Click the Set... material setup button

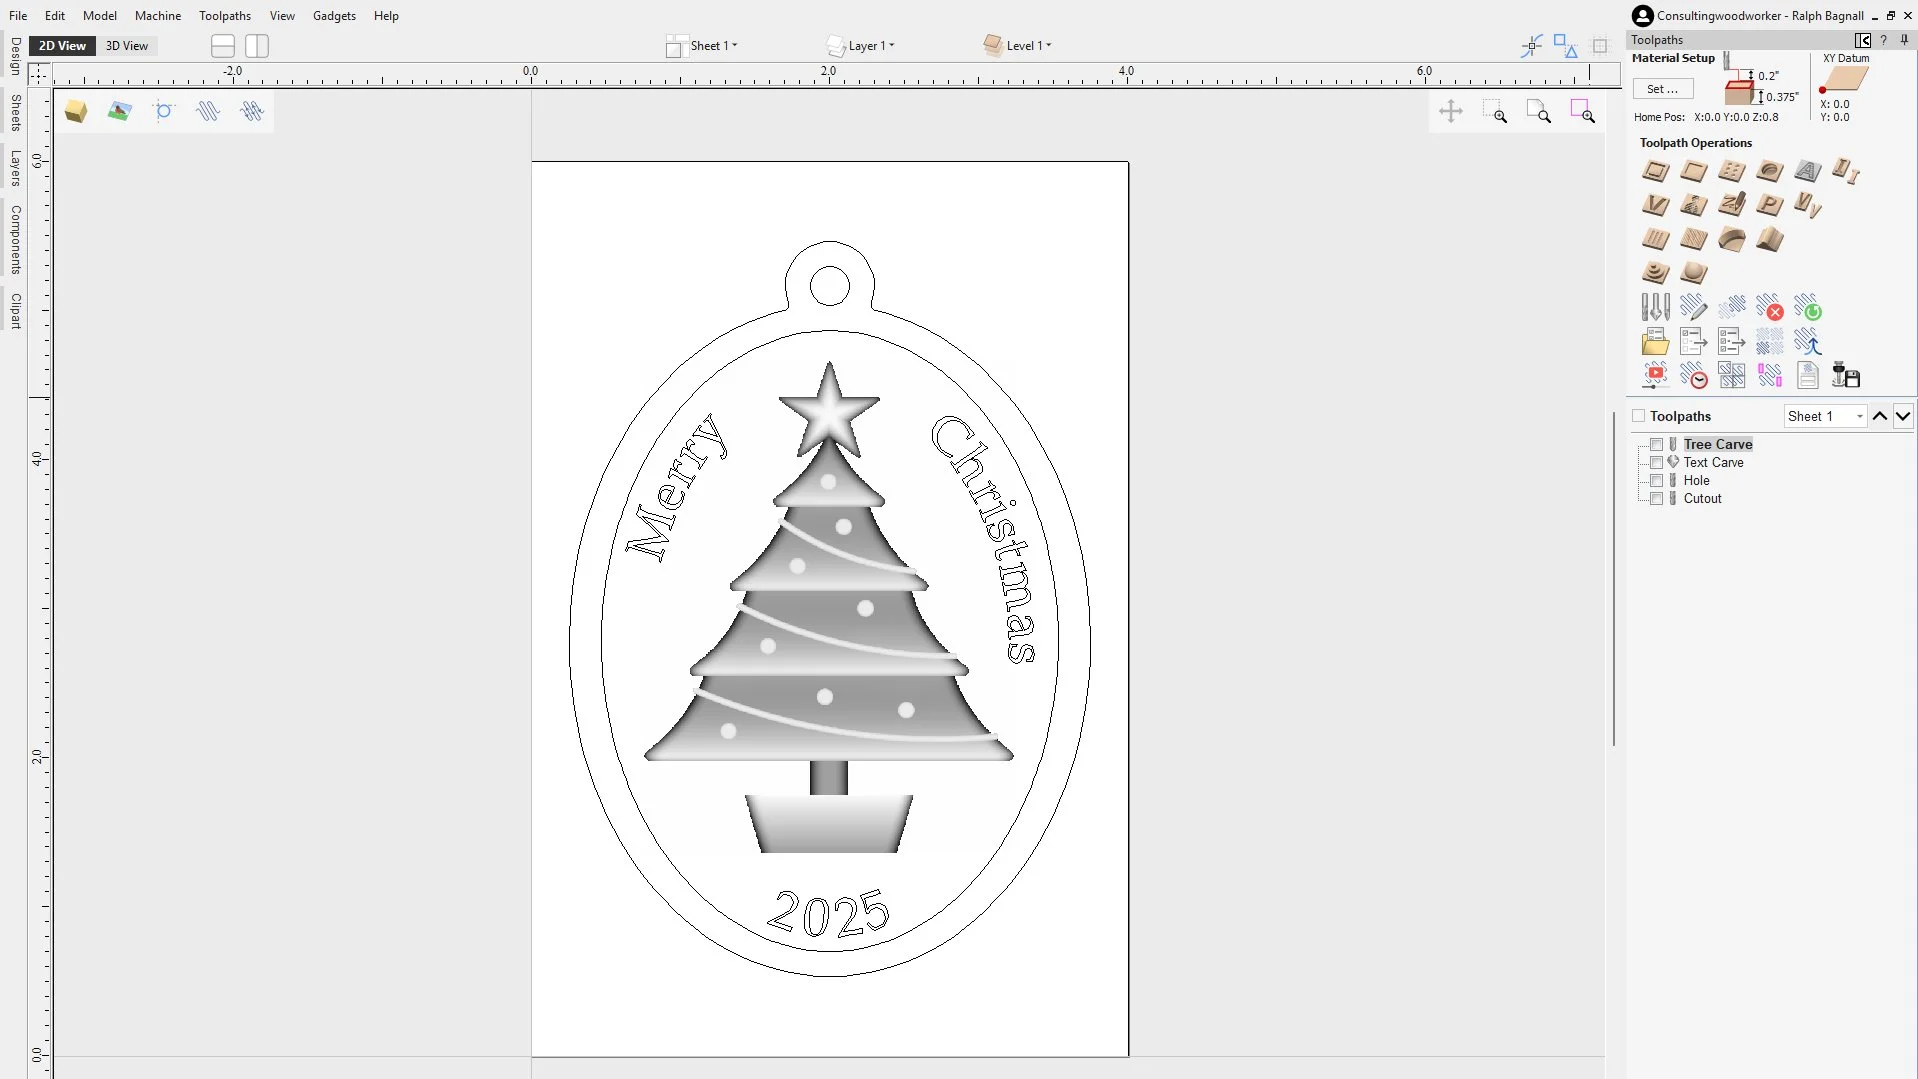pyautogui.click(x=1663, y=89)
